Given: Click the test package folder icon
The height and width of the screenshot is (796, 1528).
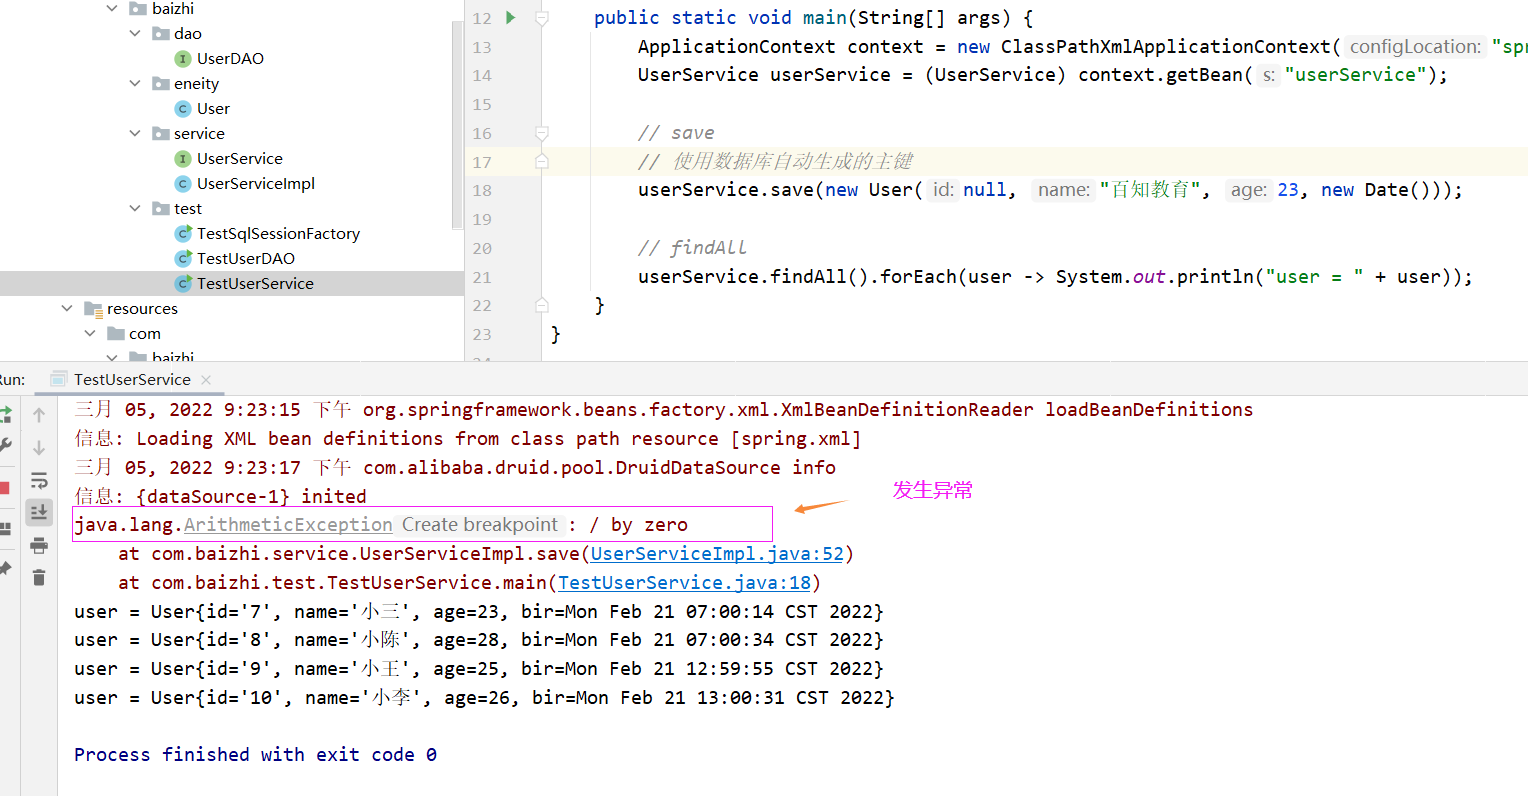Looking at the screenshot, I should pyautogui.click(x=160, y=209).
